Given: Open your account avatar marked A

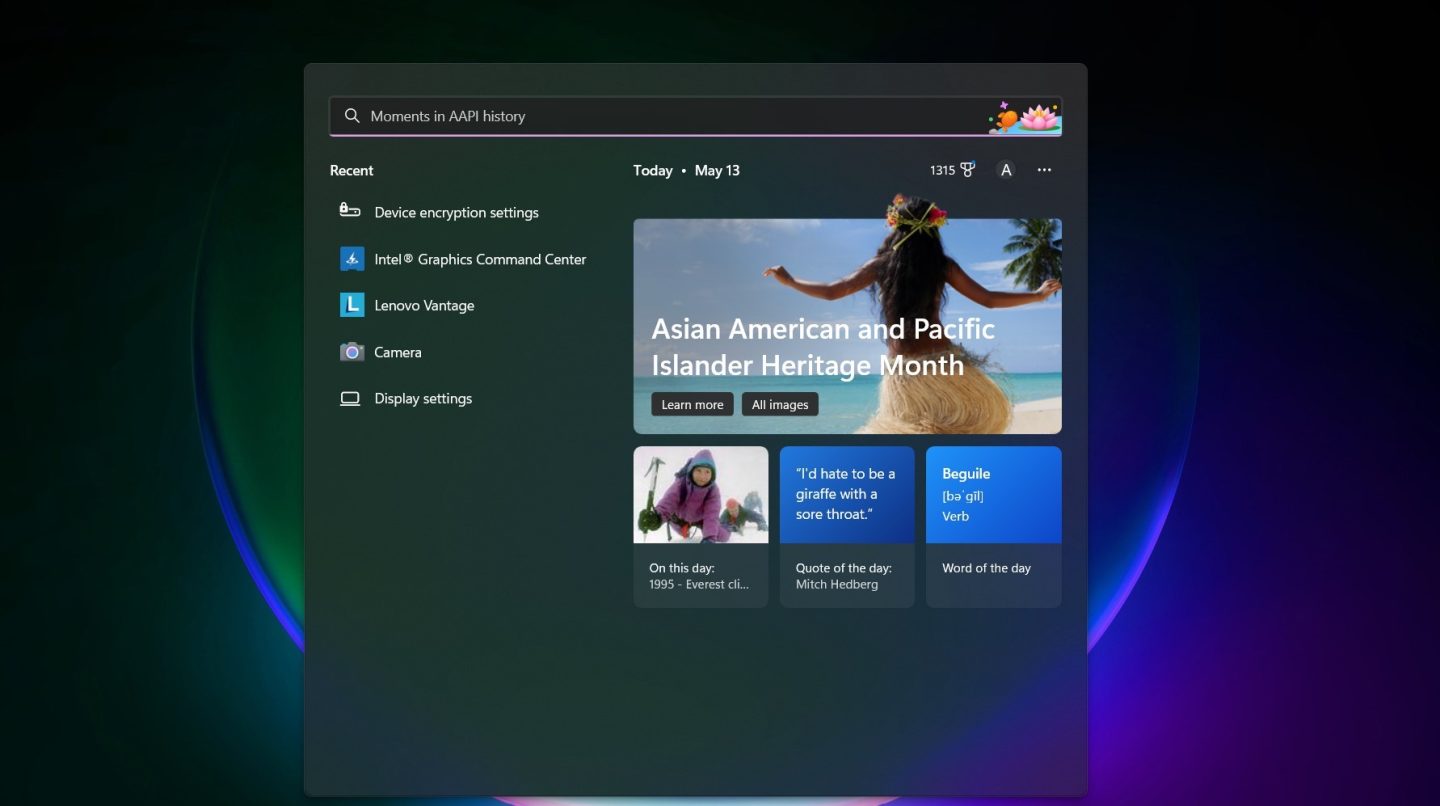Looking at the screenshot, I should coord(1006,170).
